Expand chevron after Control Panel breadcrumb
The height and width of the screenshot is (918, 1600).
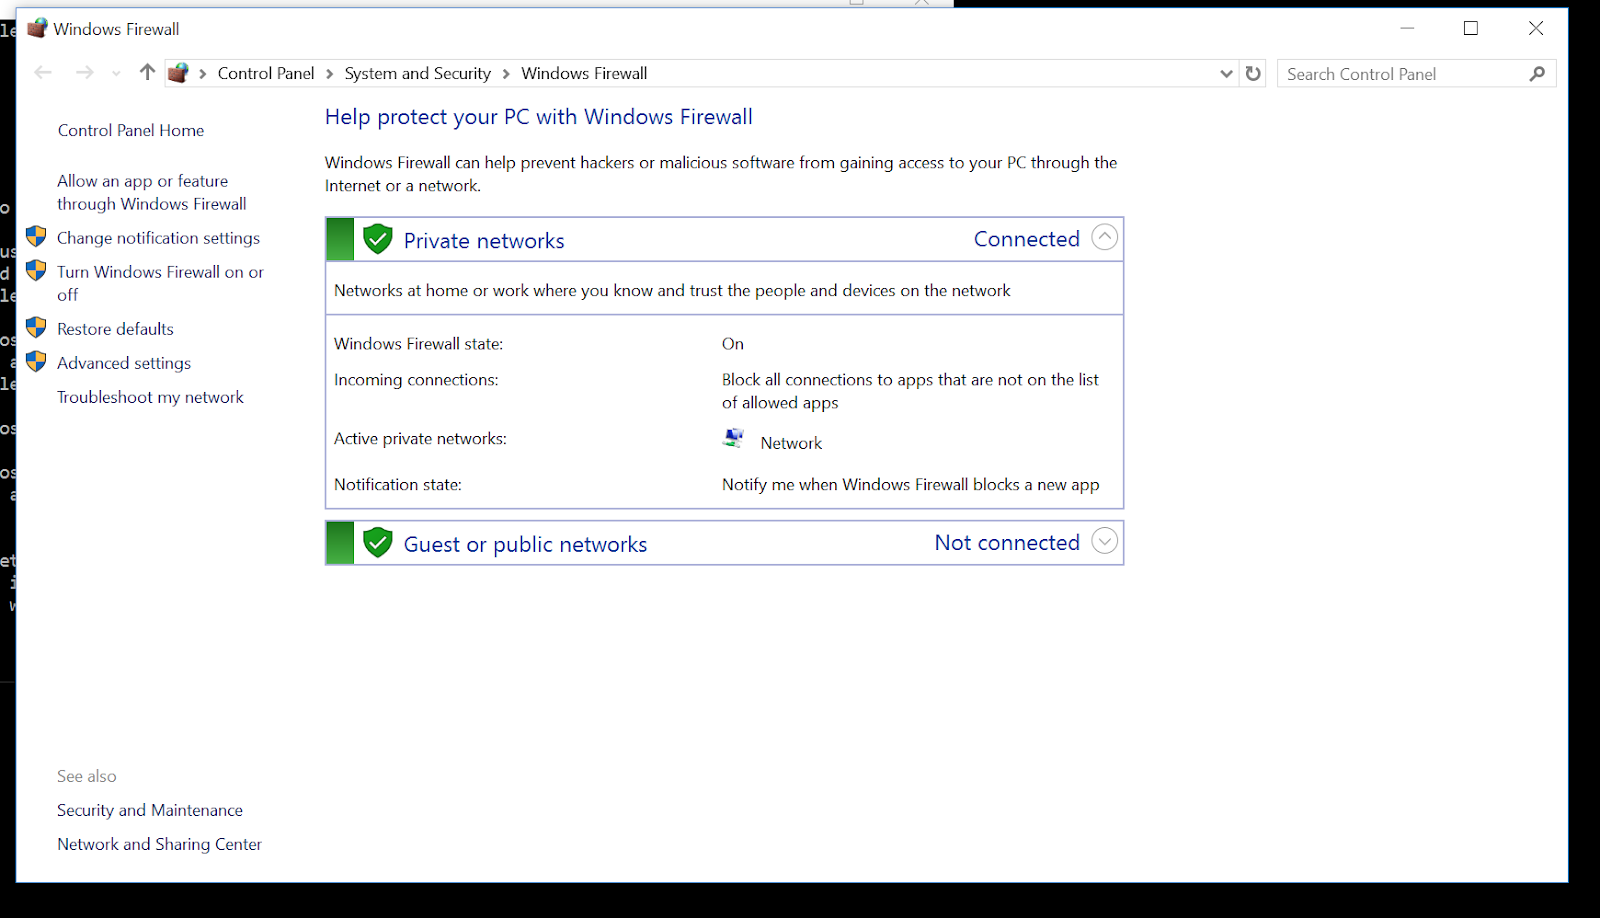point(330,74)
